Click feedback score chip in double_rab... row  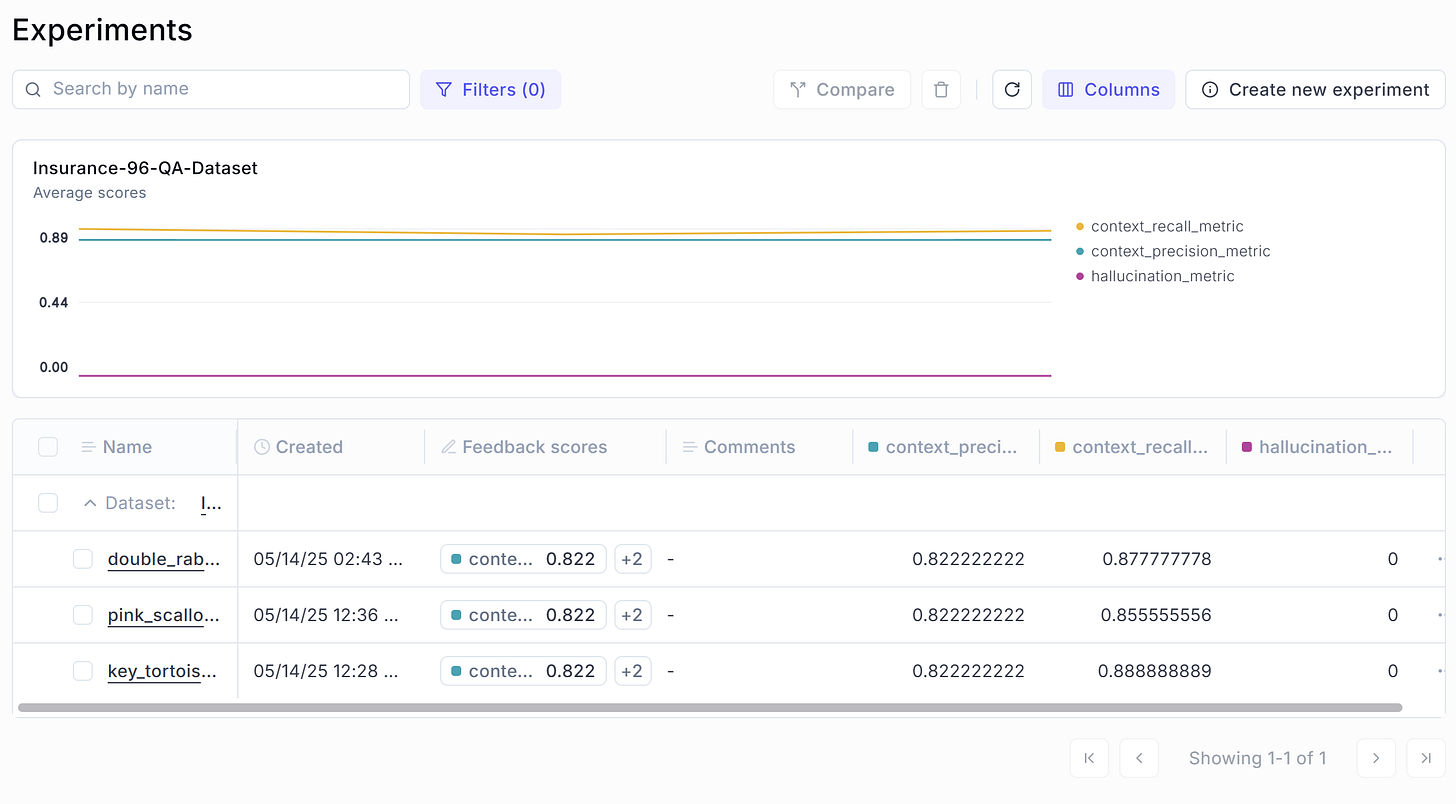(523, 559)
